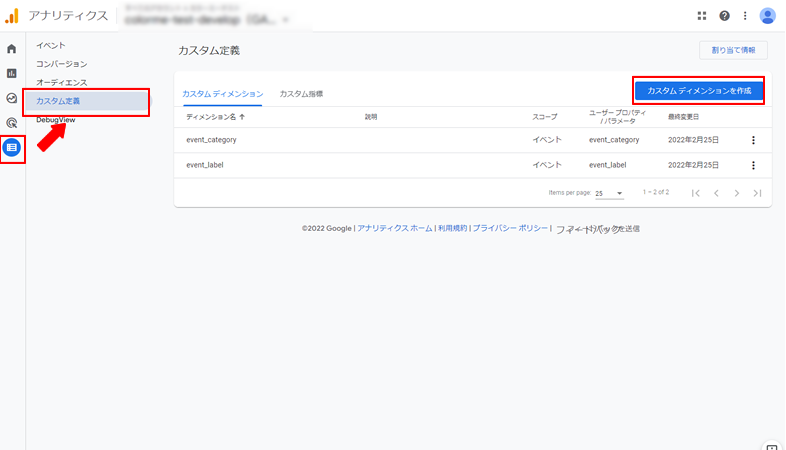Sort by ディメンション名 column arrow
This screenshot has height=450, width=786.
tap(242, 117)
